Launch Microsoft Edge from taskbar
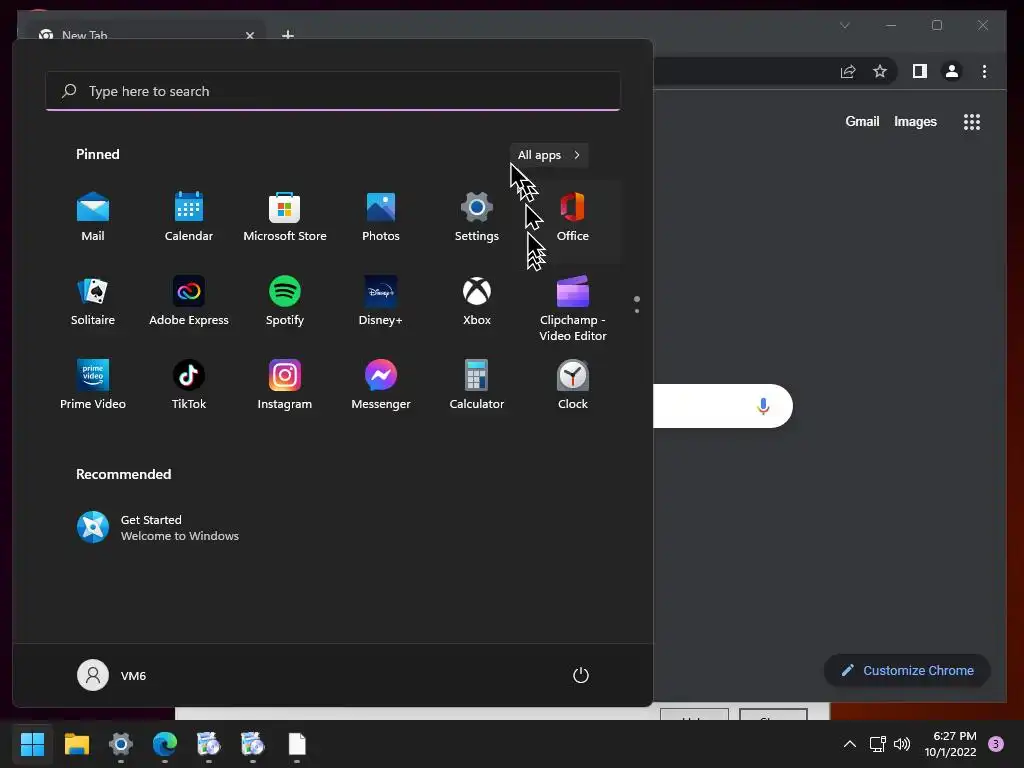The width and height of the screenshot is (1024, 768). (x=165, y=744)
